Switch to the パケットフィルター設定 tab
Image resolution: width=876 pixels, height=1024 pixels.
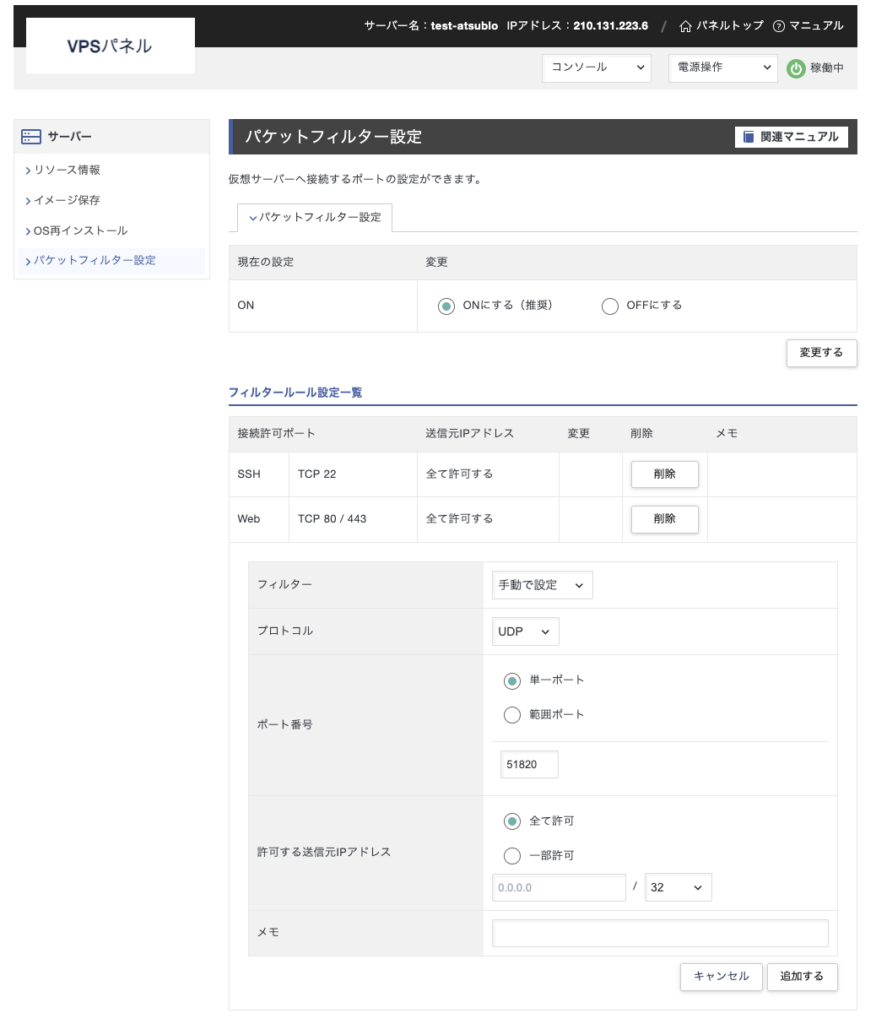(x=314, y=217)
